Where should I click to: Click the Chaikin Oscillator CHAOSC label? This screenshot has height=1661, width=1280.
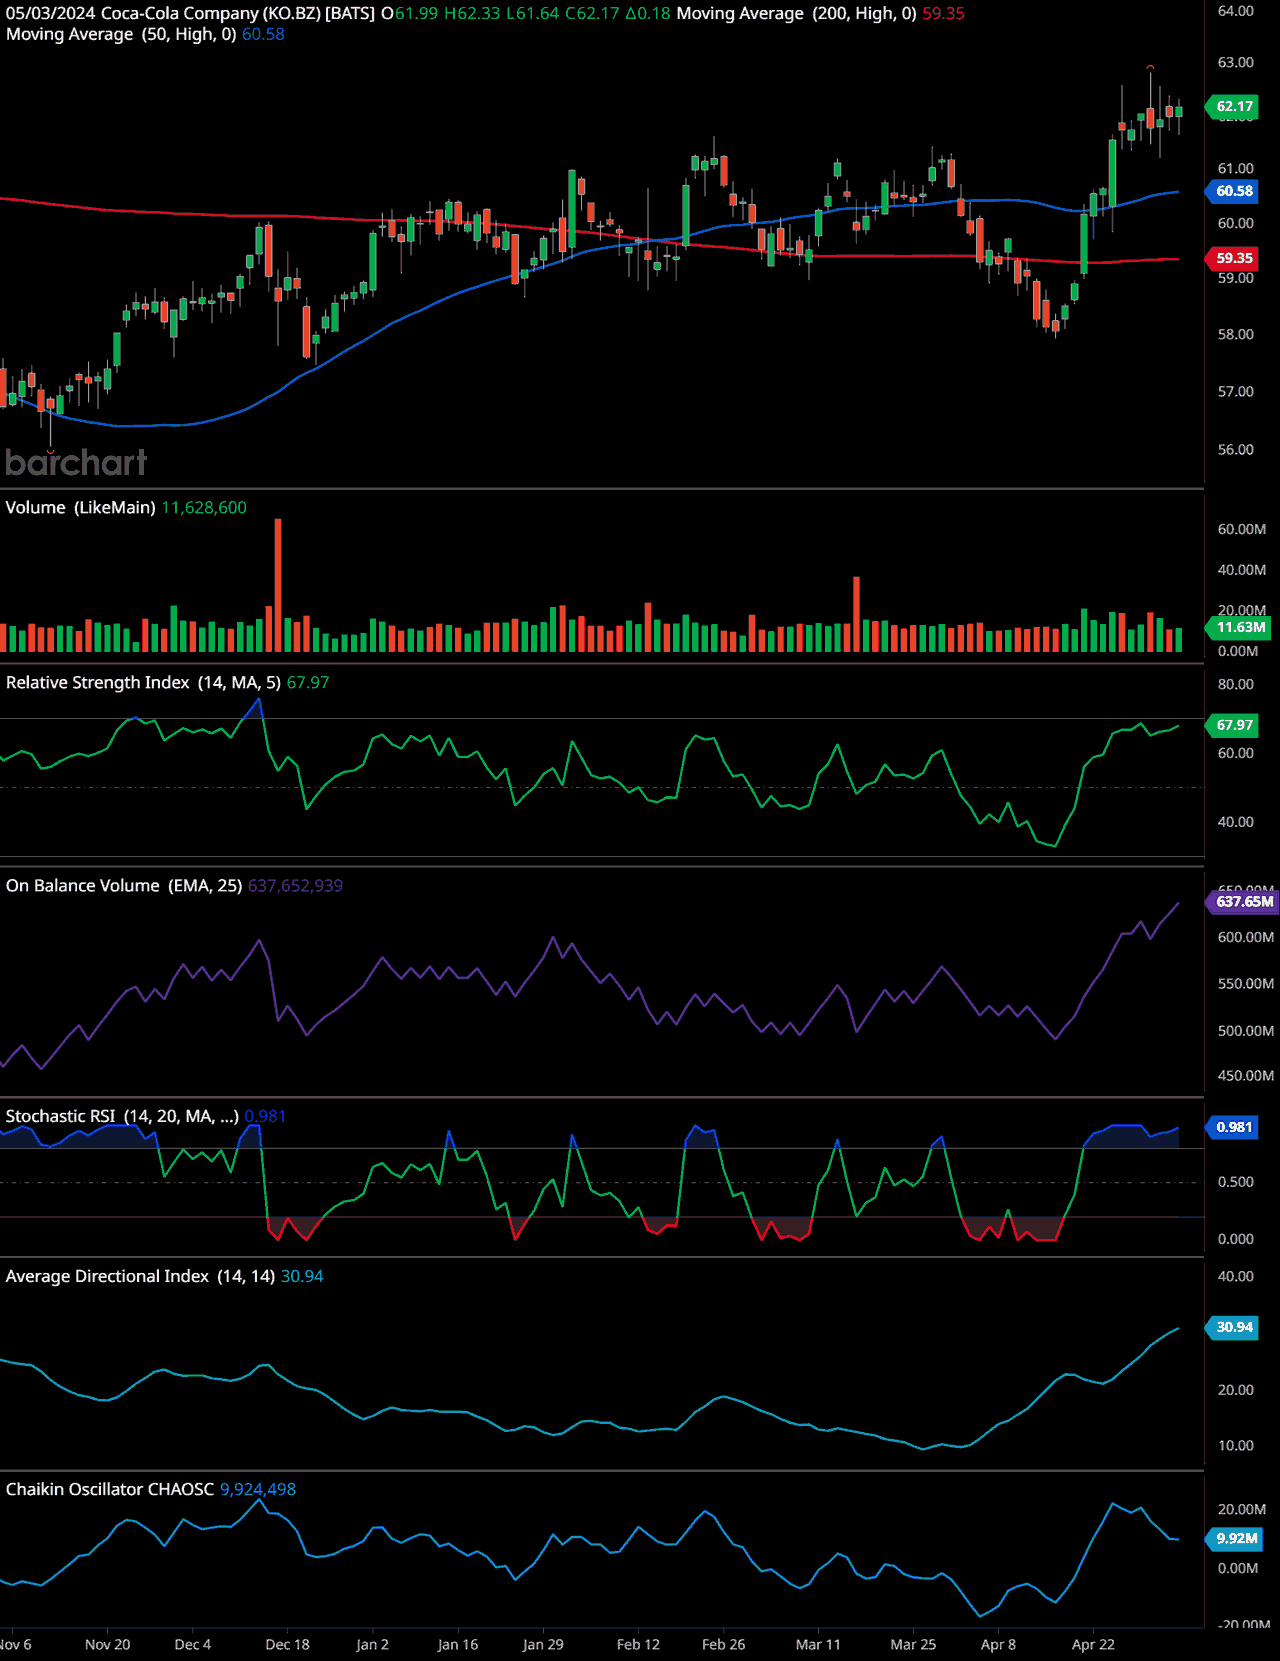(110, 1489)
